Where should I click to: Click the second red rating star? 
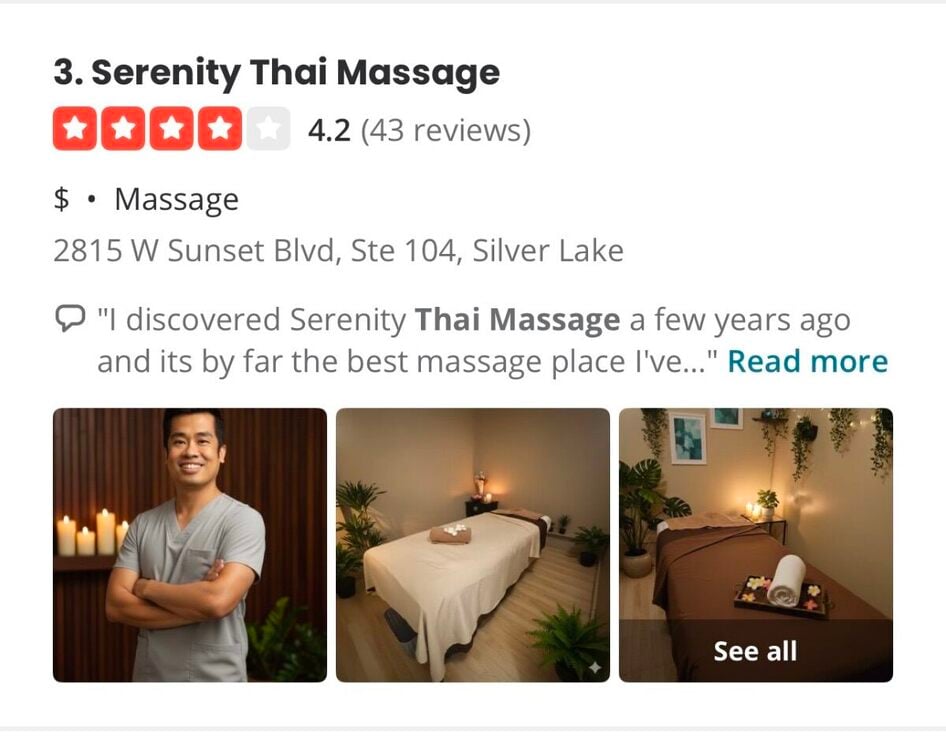pyautogui.click(x=123, y=129)
